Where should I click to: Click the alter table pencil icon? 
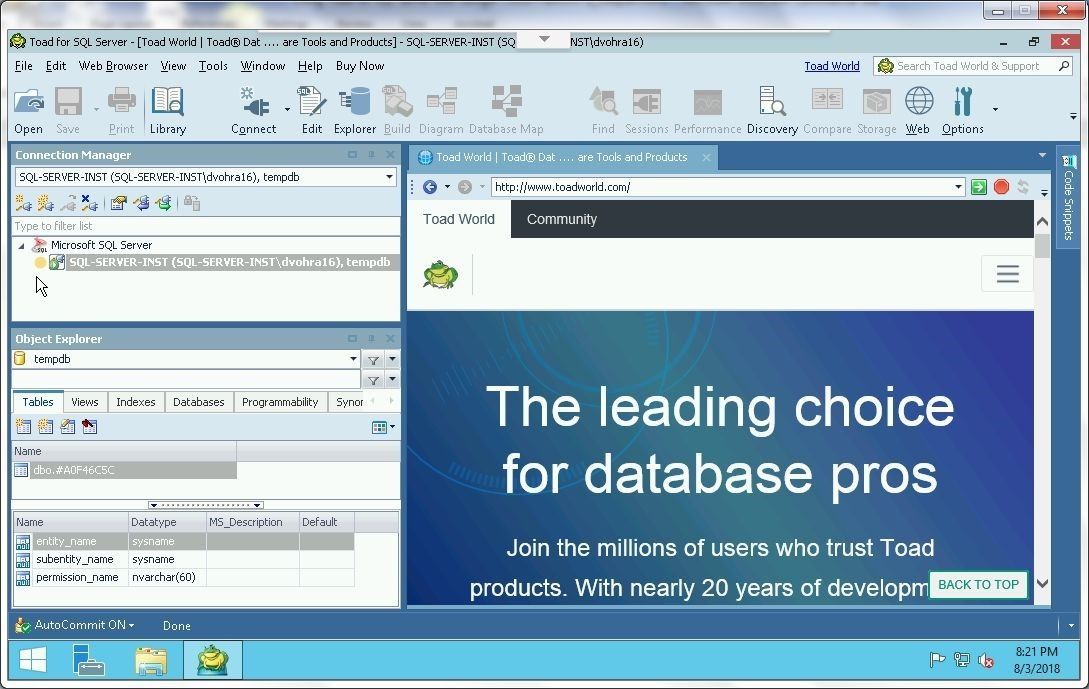[67, 426]
